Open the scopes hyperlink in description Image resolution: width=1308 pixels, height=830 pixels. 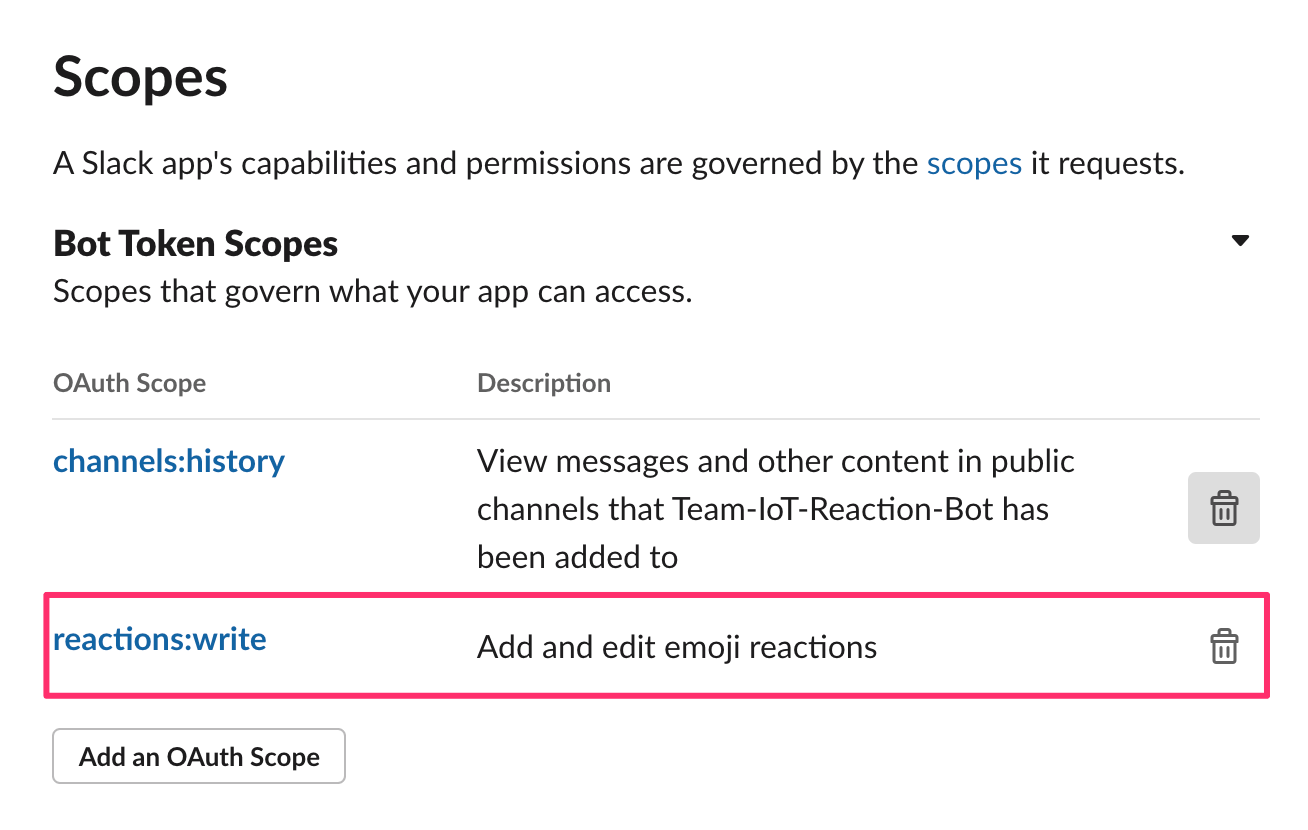[973, 163]
